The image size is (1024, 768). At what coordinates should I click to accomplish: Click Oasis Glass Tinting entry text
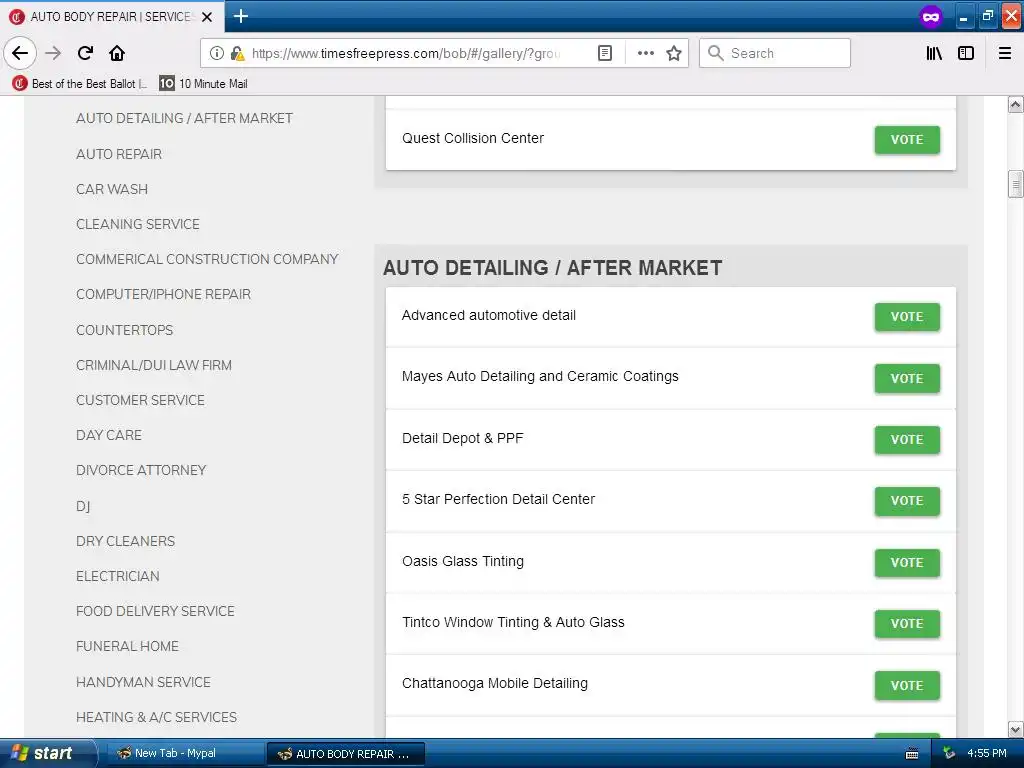click(x=462, y=561)
